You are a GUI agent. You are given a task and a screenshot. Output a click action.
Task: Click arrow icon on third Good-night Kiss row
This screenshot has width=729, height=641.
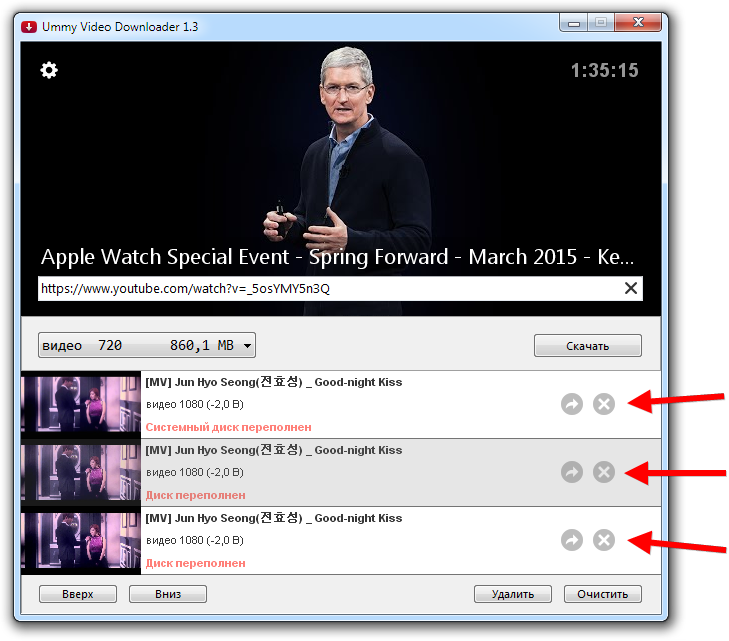572,540
